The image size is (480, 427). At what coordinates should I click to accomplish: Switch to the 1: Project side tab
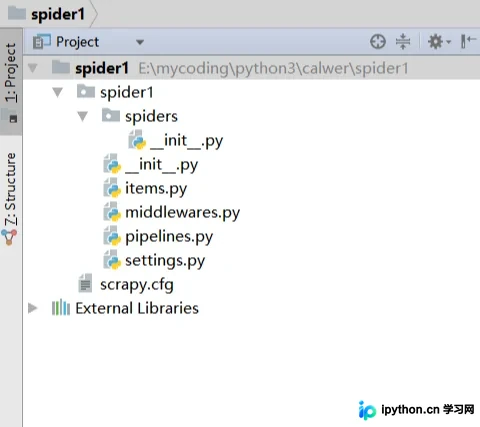click(x=11, y=82)
